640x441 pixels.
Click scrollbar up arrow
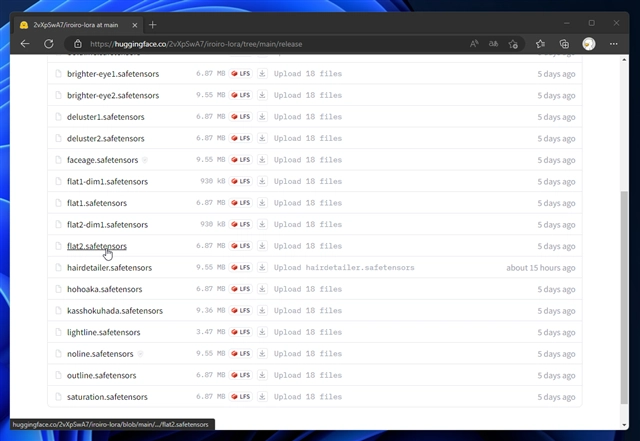(x=624, y=60)
